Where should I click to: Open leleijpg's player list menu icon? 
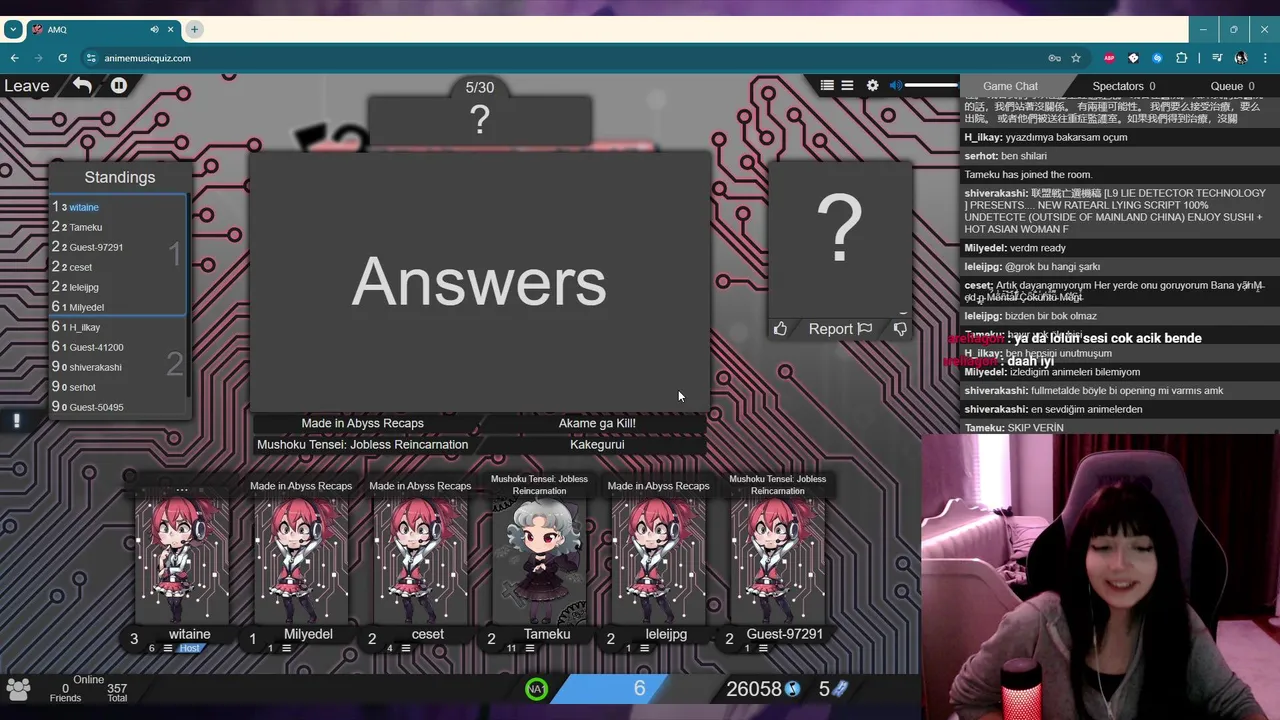point(644,648)
